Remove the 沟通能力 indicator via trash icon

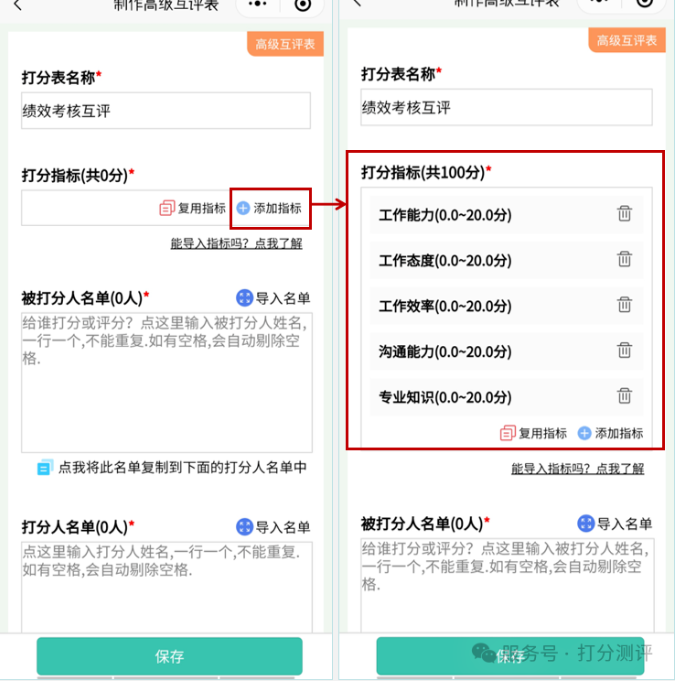point(625,350)
